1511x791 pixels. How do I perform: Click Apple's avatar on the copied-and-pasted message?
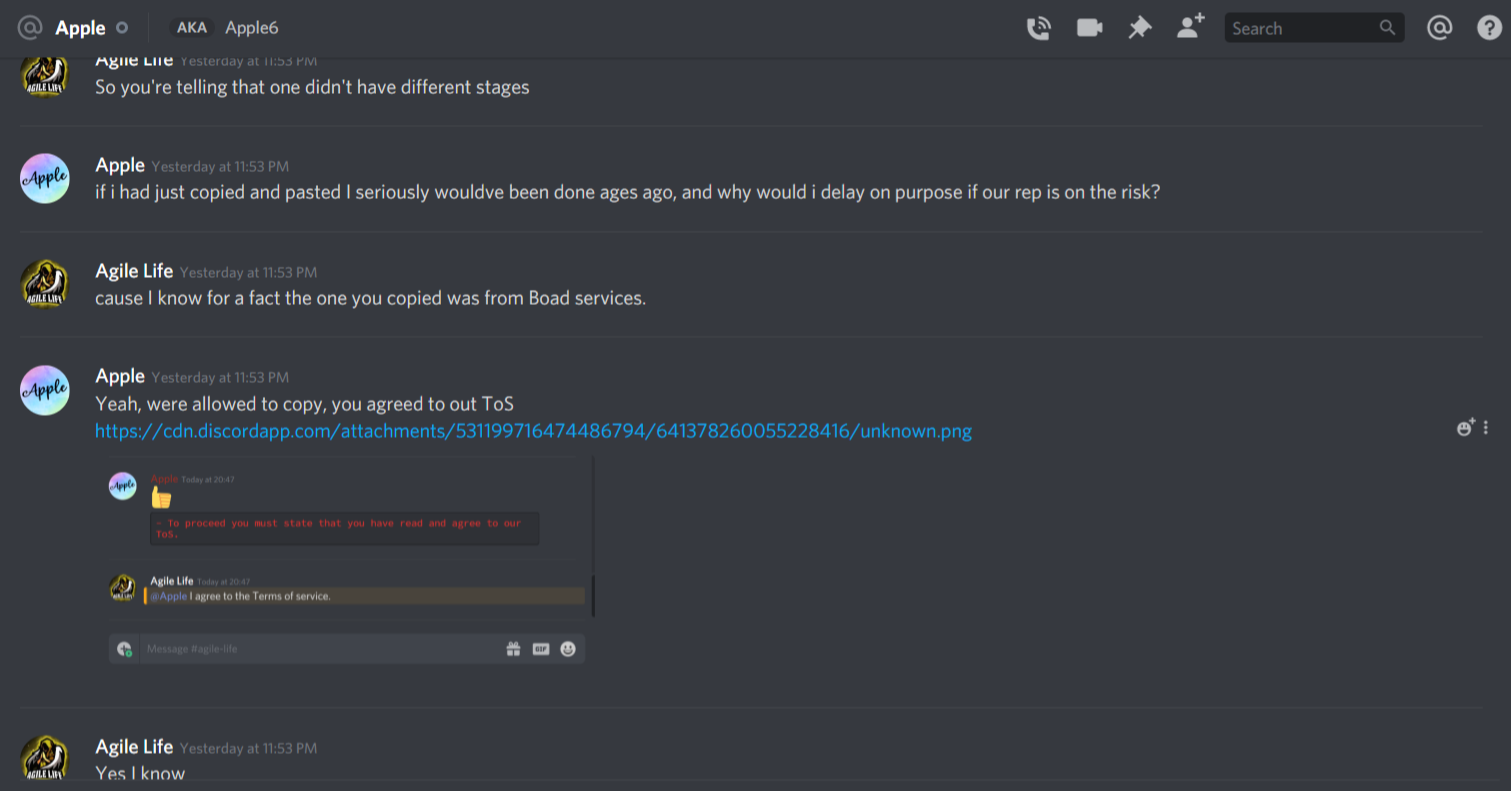coord(45,178)
